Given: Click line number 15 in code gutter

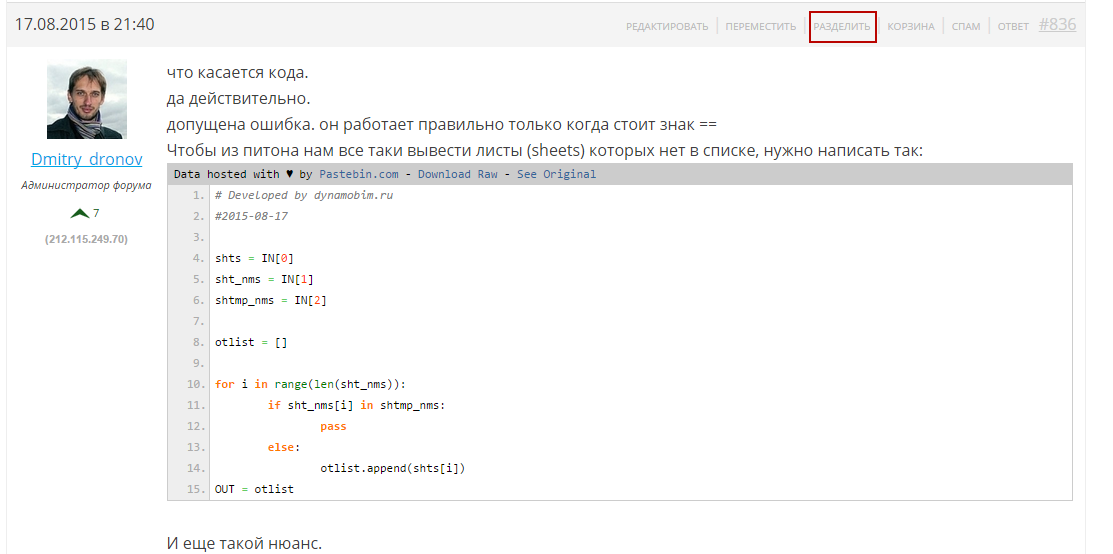Looking at the screenshot, I should (197, 489).
